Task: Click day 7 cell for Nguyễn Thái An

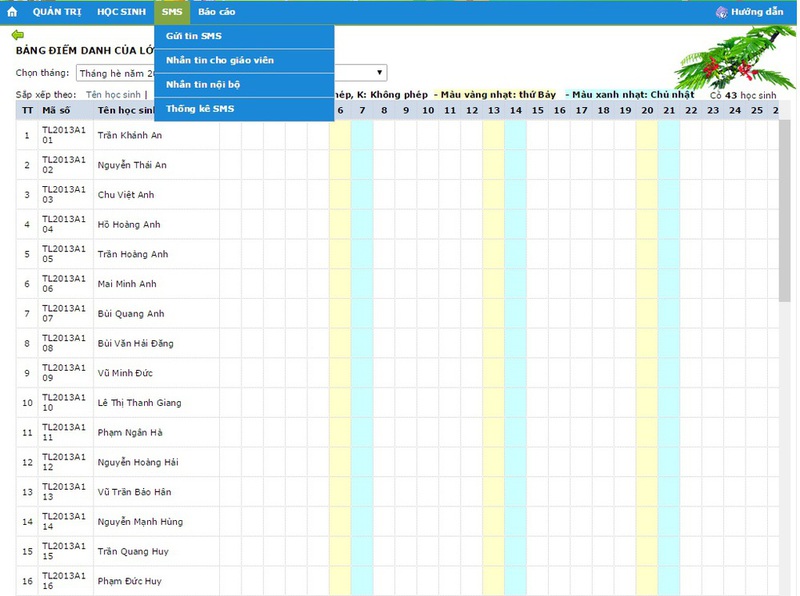Action: click(x=362, y=165)
